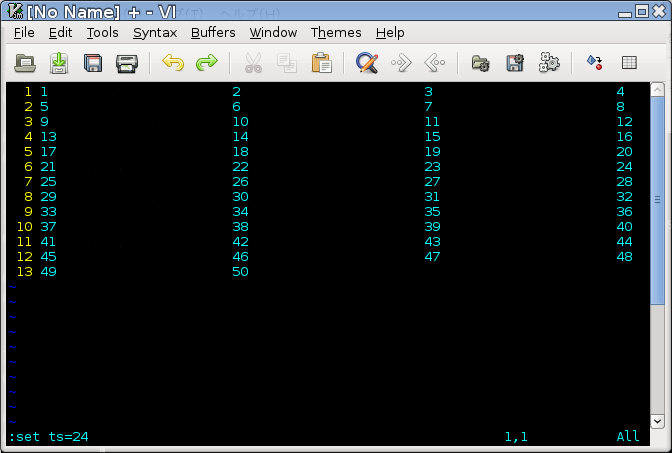The height and width of the screenshot is (453, 672).
Task: Place cursor on line 7 text 25
Action: (x=48, y=181)
